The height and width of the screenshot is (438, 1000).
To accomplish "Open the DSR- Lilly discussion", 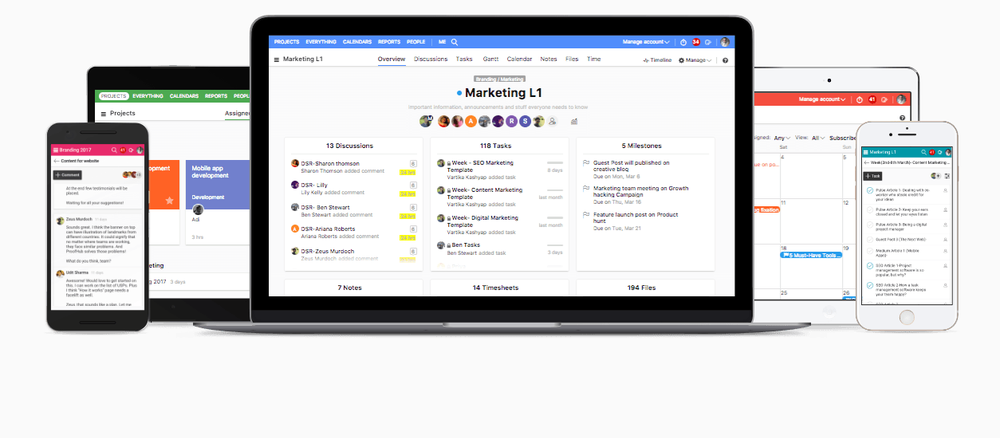I will (314, 185).
